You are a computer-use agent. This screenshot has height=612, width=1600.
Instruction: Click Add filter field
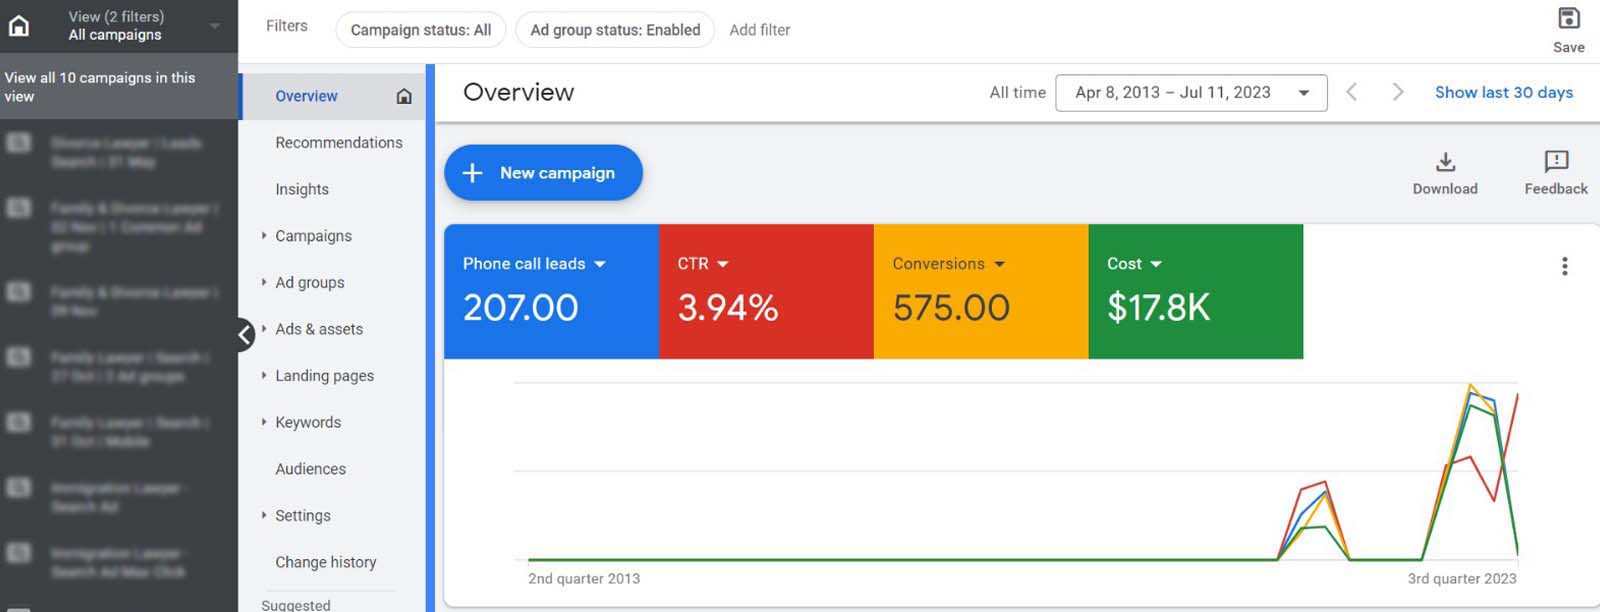click(x=759, y=30)
